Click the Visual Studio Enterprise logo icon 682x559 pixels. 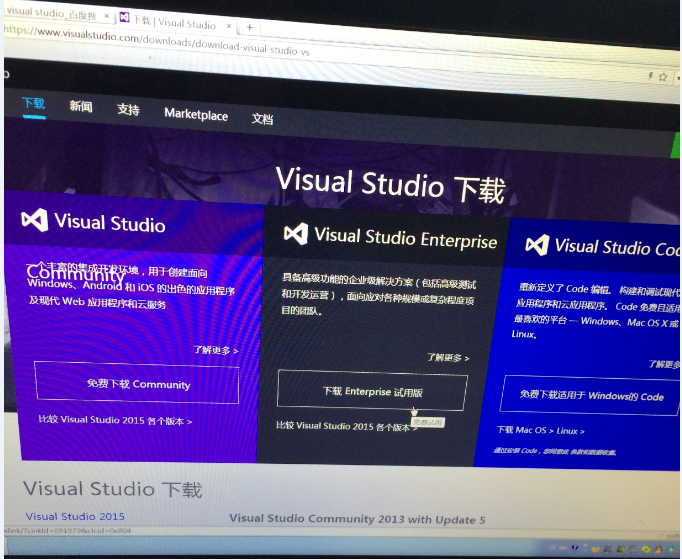pyautogui.click(x=296, y=234)
